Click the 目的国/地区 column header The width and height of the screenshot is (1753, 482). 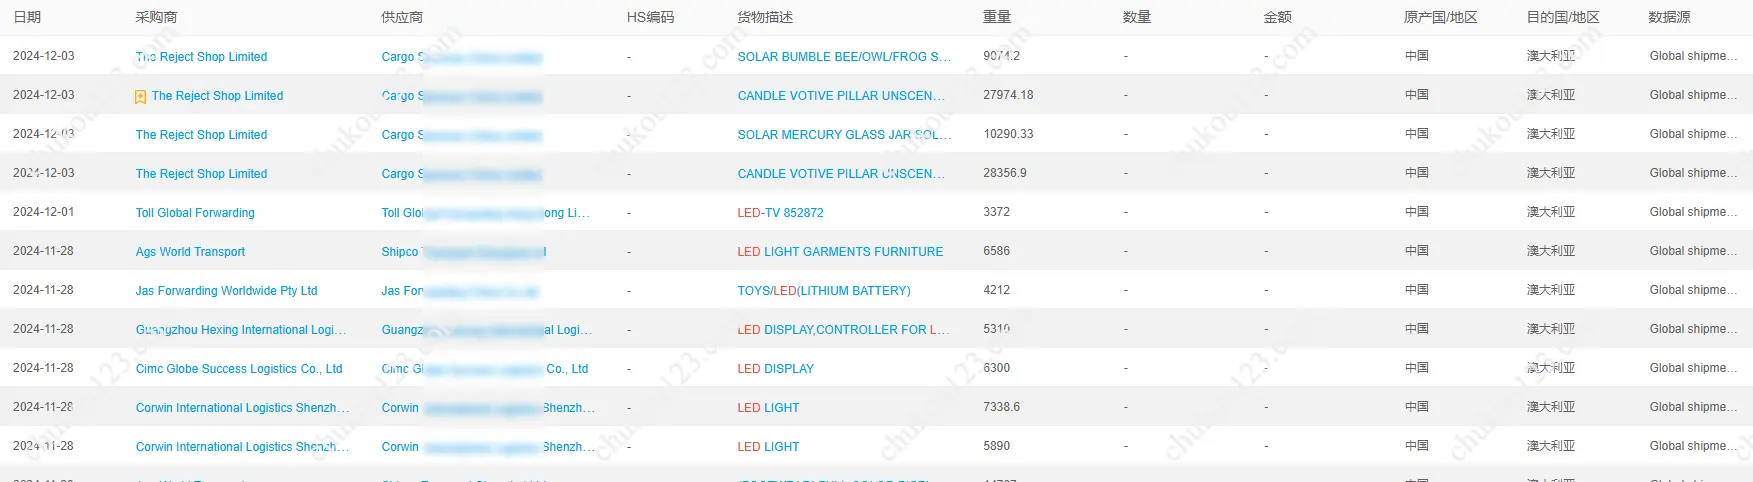click(x=1563, y=17)
